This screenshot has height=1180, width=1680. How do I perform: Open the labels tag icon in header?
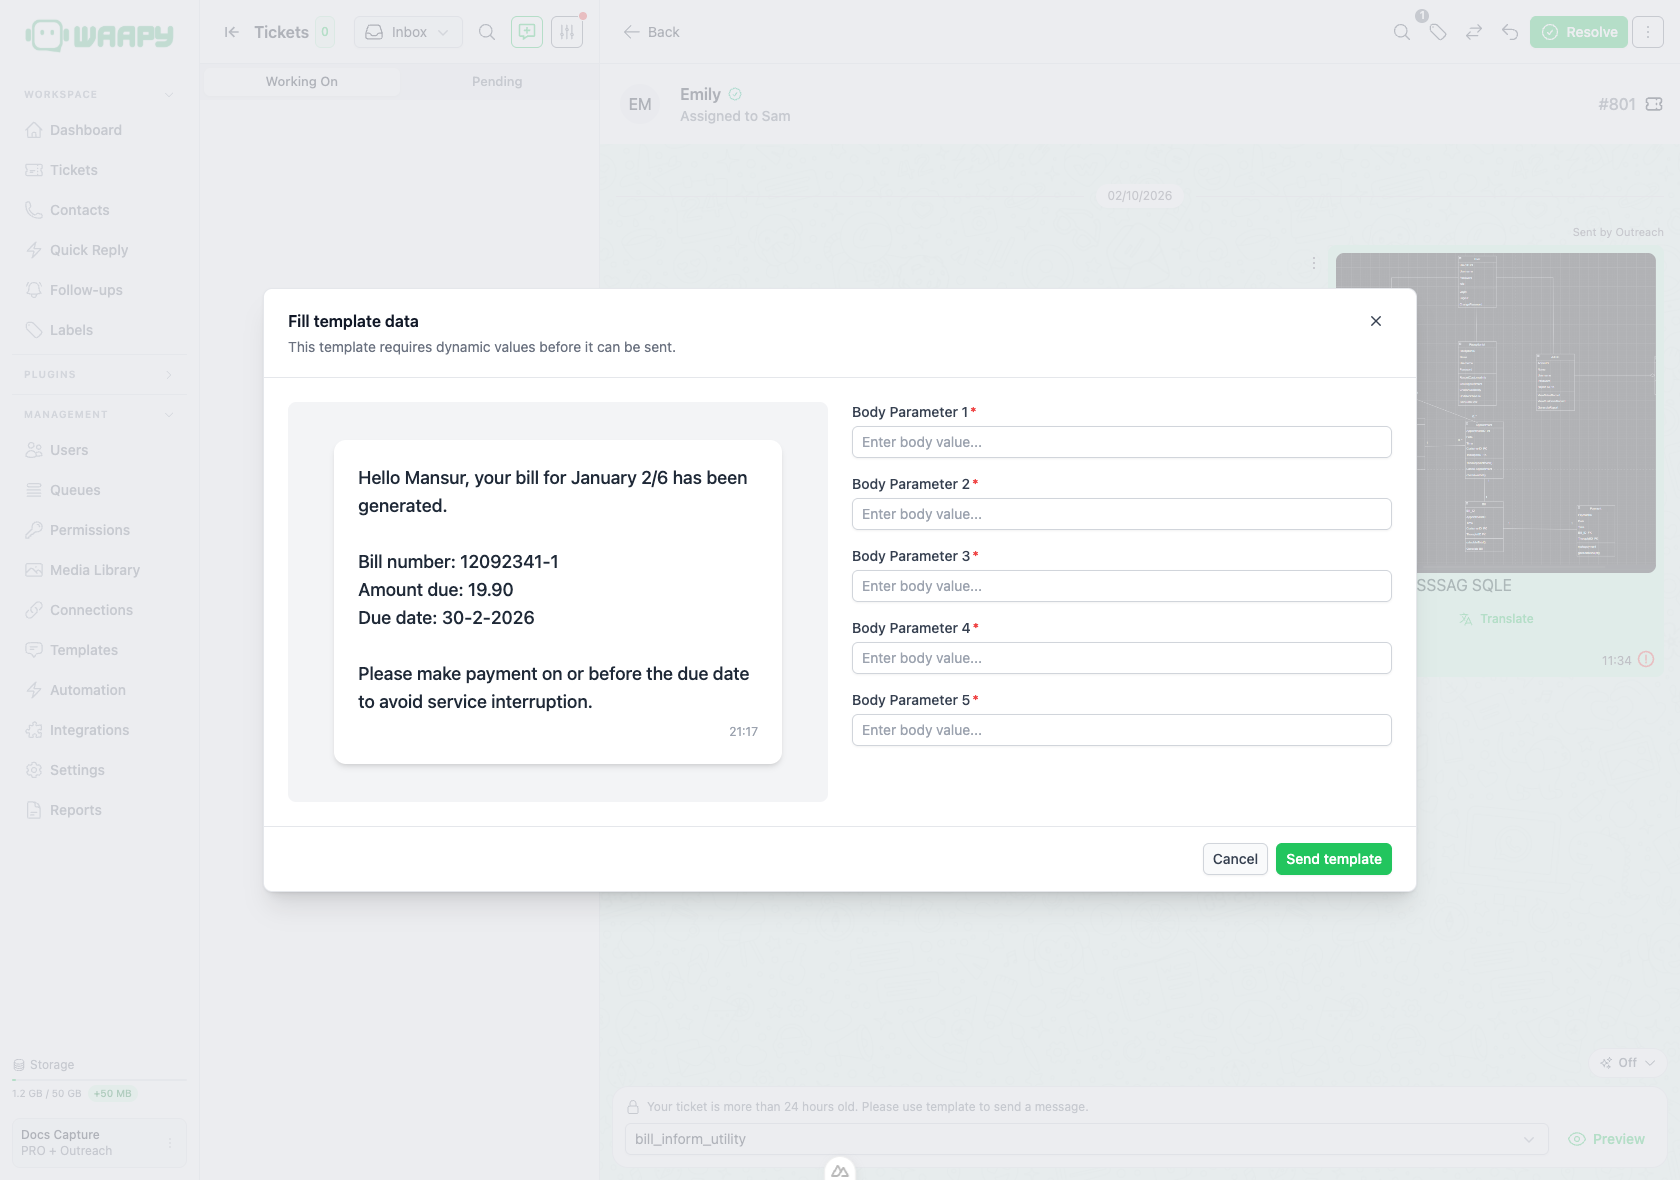(x=1438, y=32)
